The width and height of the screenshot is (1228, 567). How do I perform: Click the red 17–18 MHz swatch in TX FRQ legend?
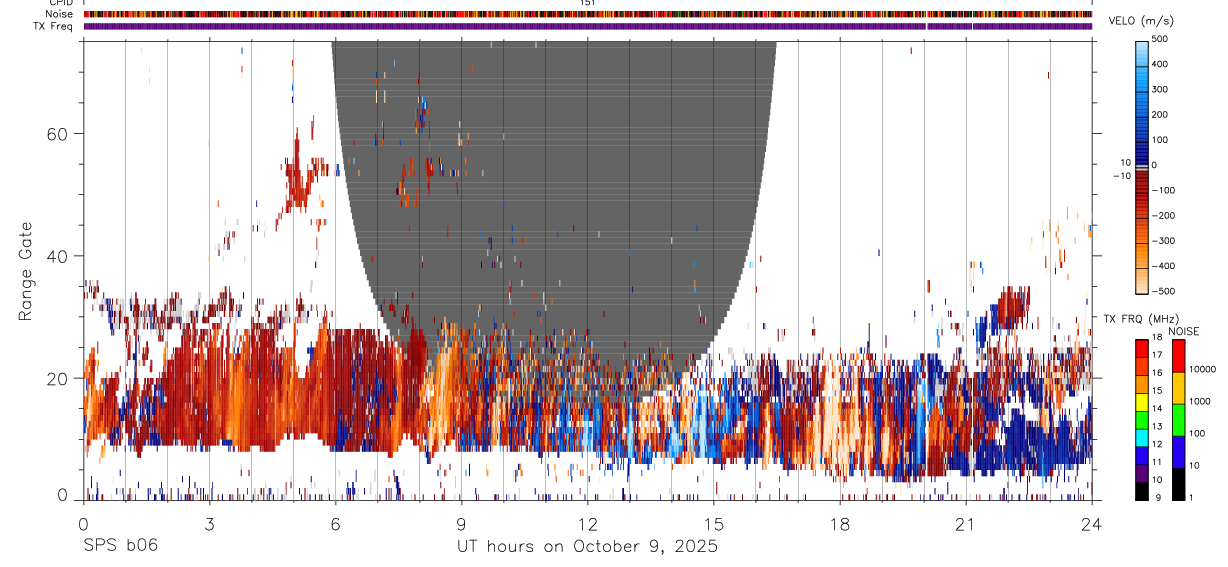[x=1142, y=348]
